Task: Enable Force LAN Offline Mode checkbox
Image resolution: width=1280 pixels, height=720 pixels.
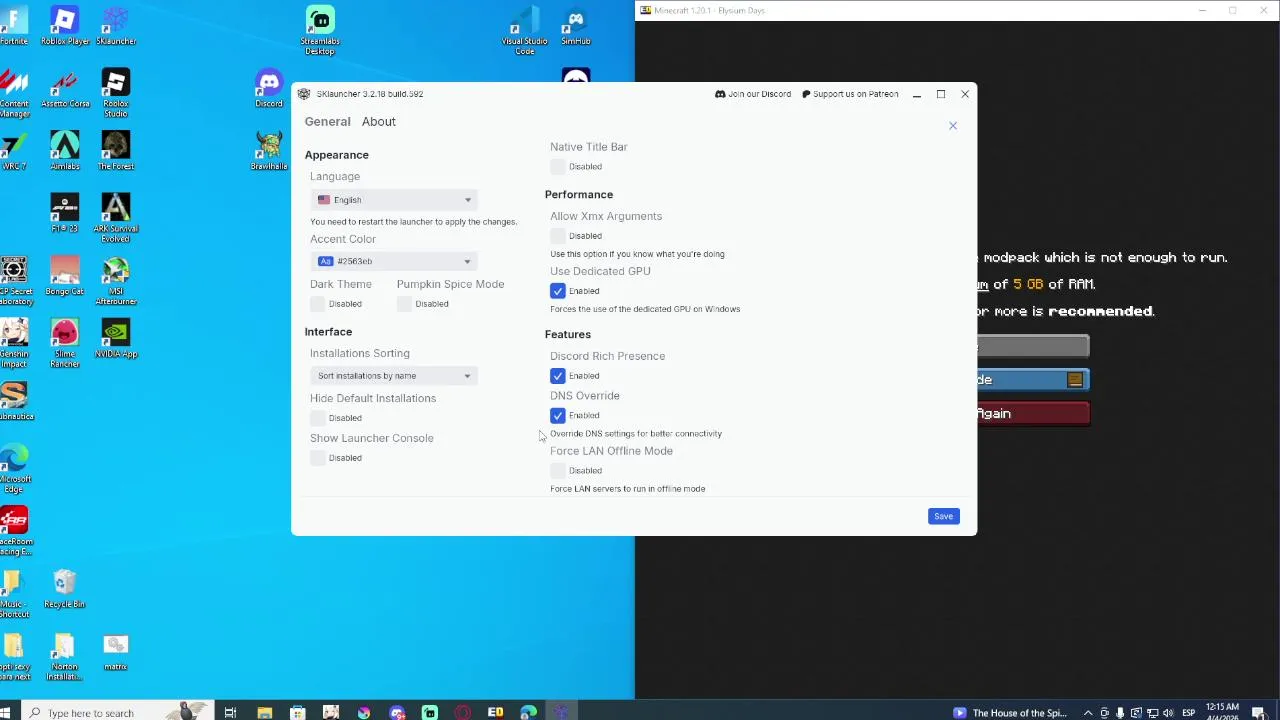Action: [558, 471]
